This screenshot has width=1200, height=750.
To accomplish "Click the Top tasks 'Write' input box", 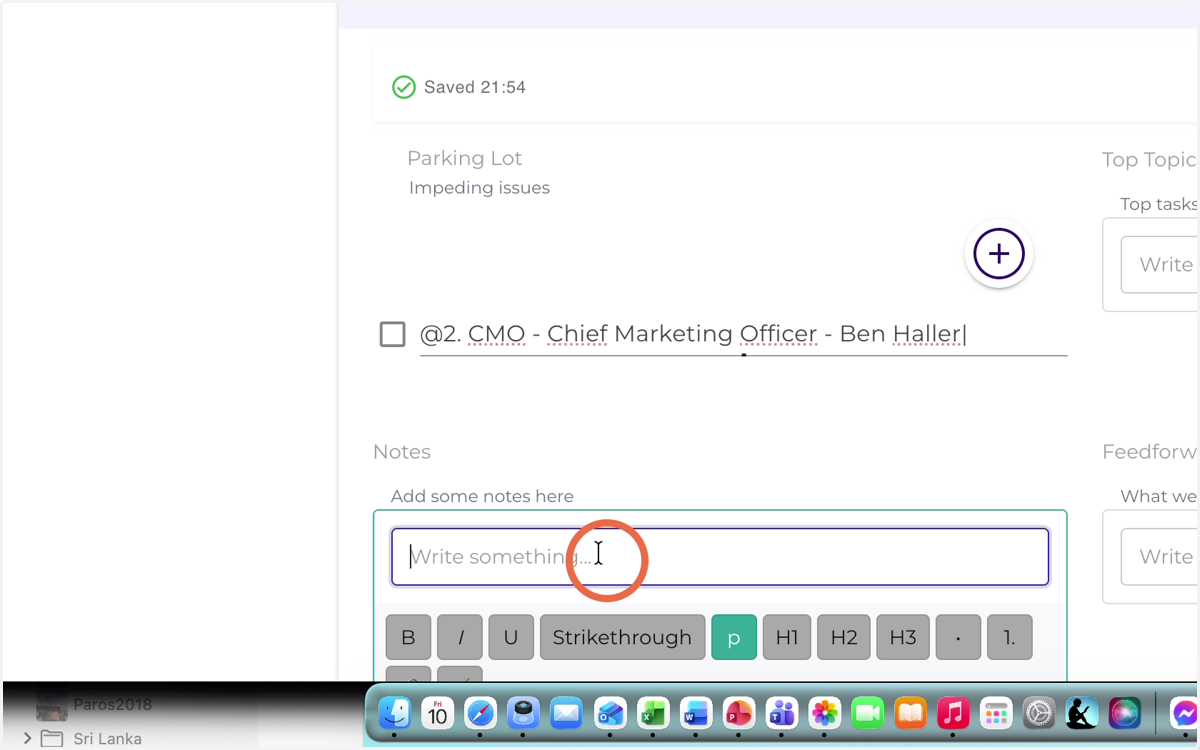I will (x=1160, y=265).
